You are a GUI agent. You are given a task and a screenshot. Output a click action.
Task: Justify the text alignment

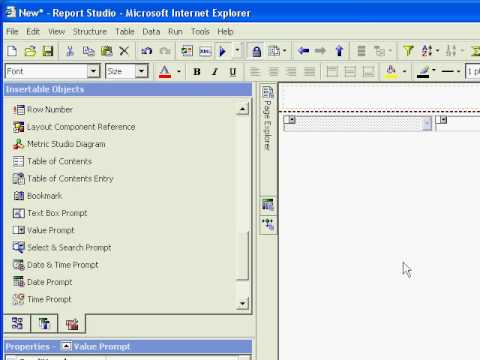[x=309, y=71]
